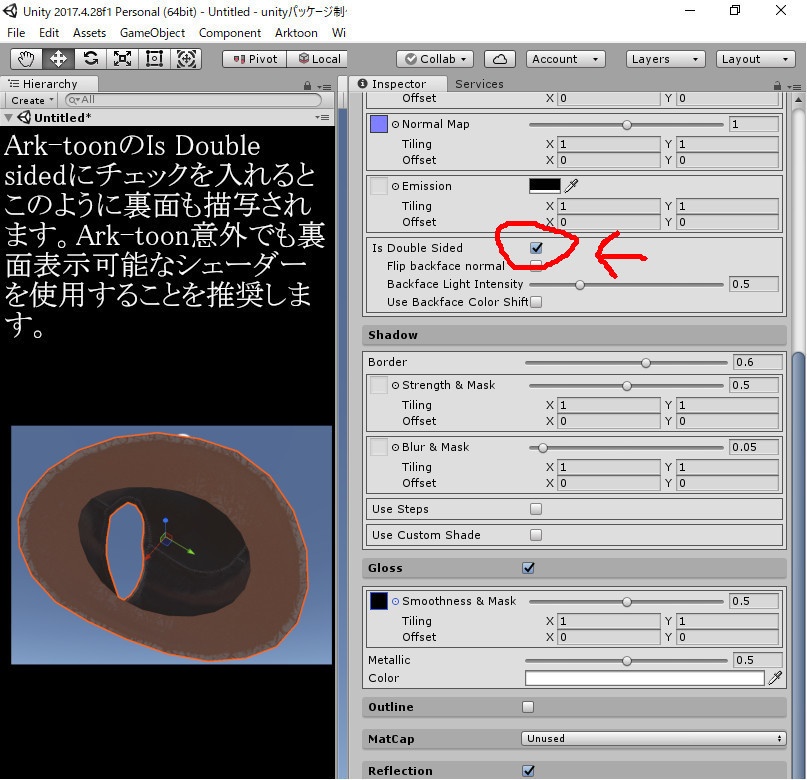Select the Scale tool in toolbar
This screenshot has height=780, width=807.
[x=122, y=59]
